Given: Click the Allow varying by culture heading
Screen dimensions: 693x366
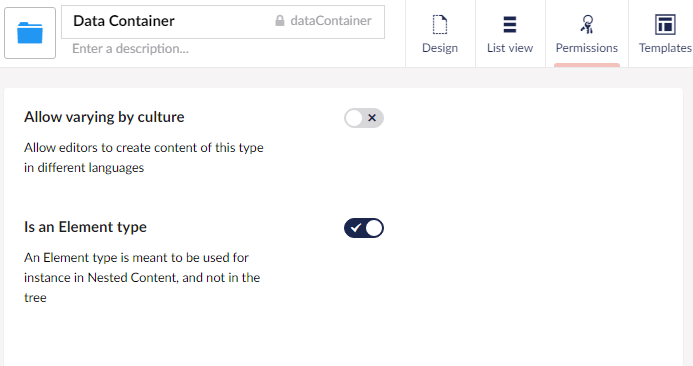Looking at the screenshot, I should click(x=104, y=117).
